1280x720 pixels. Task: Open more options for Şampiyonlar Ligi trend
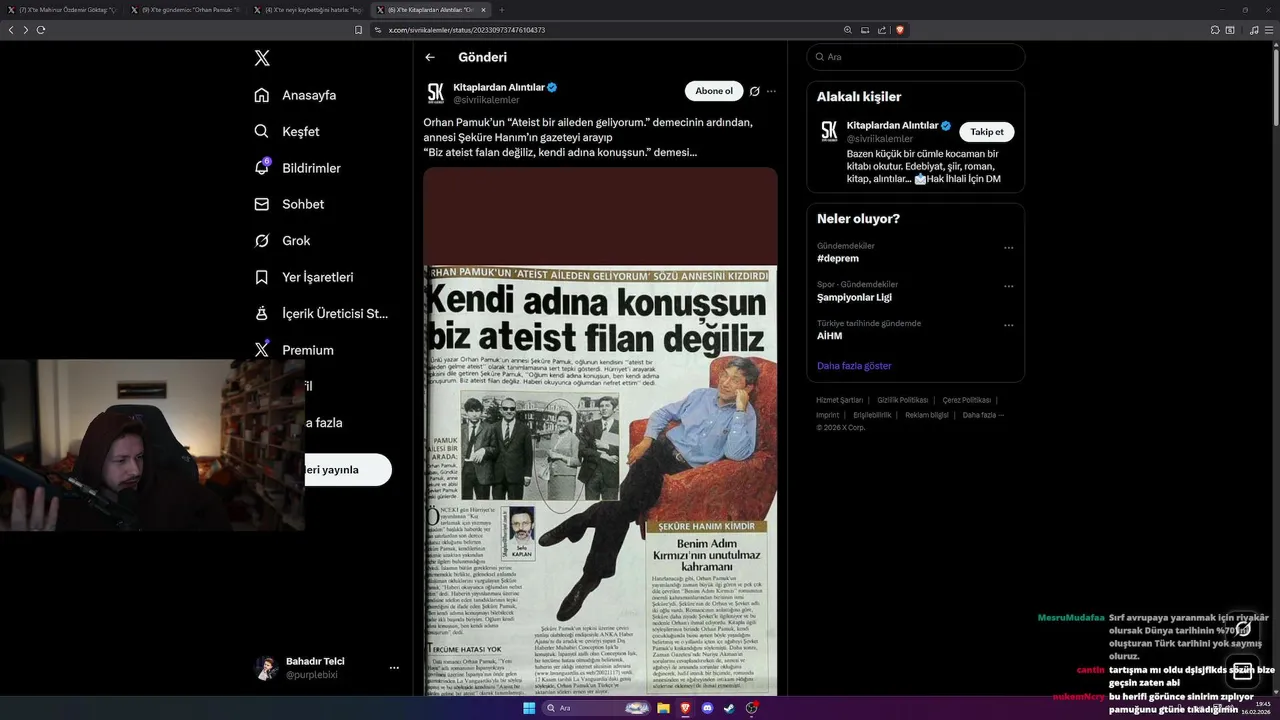pyautogui.click(x=1008, y=286)
